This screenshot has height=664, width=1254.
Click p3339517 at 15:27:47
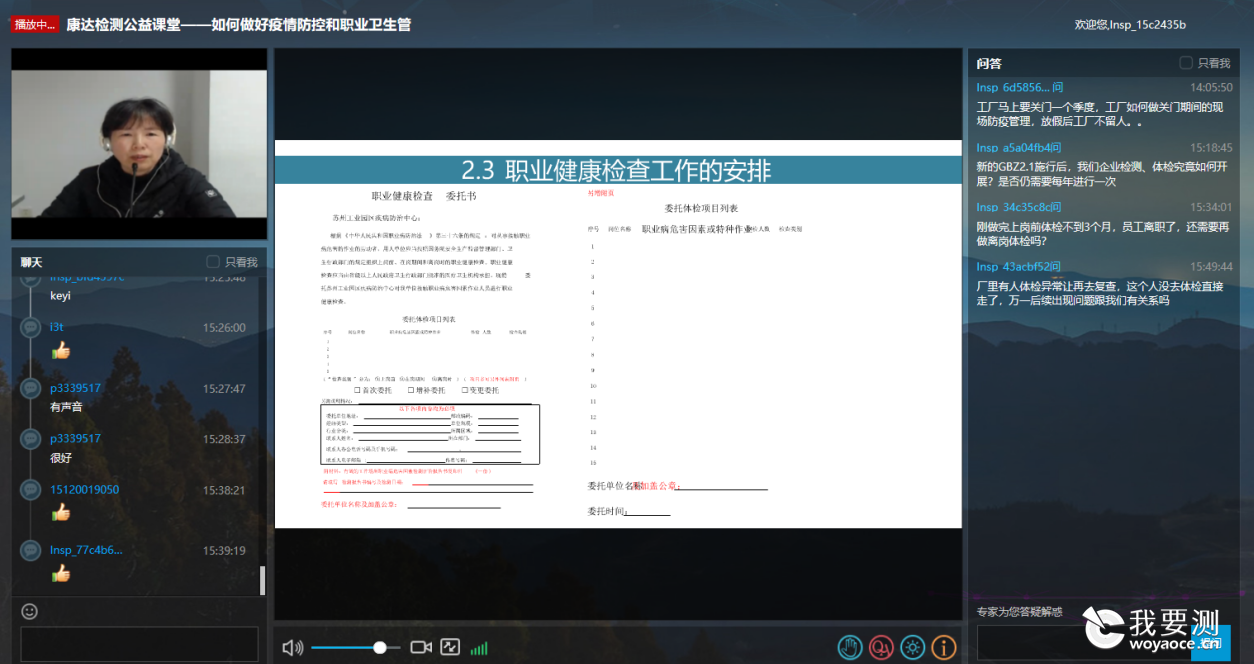(x=75, y=388)
